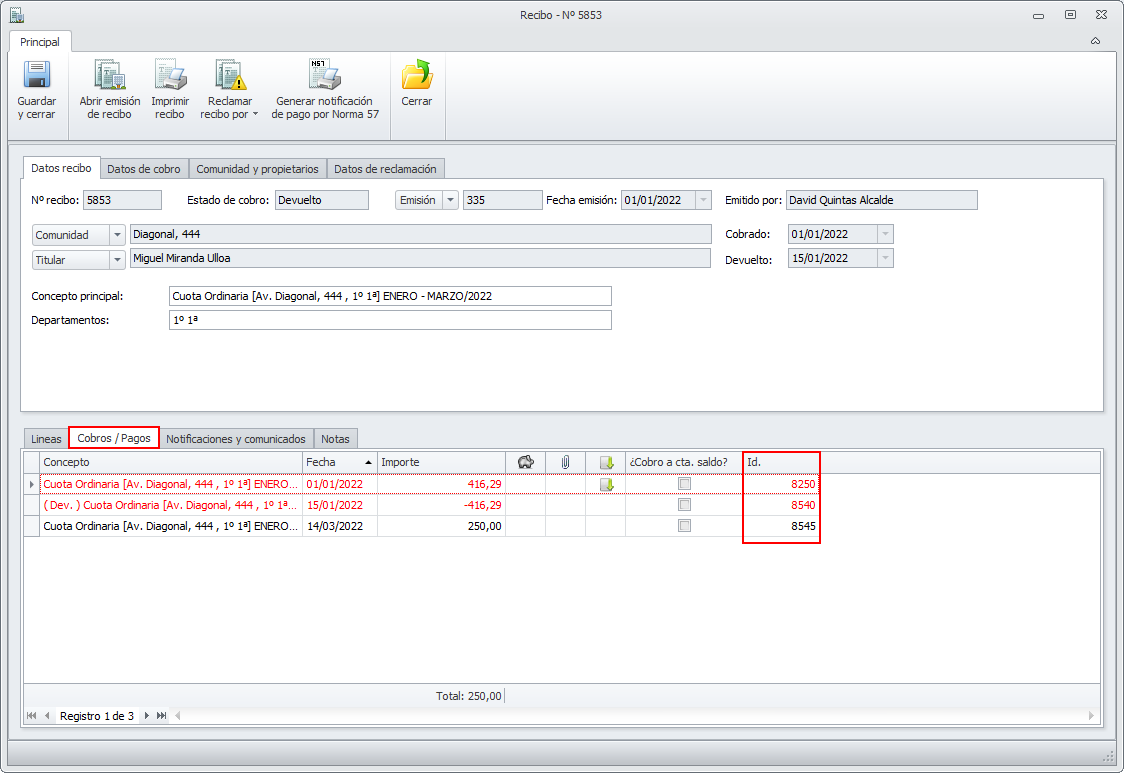Go to last record in navigator
Screen dimensions: 1124x773
pos(162,716)
